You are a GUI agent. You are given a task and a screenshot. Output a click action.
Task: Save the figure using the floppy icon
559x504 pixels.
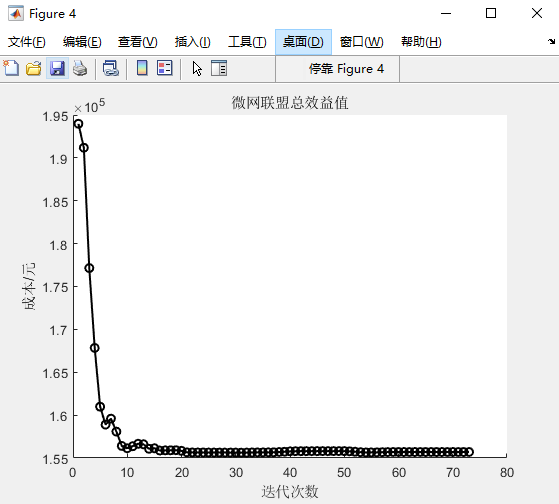57,68
